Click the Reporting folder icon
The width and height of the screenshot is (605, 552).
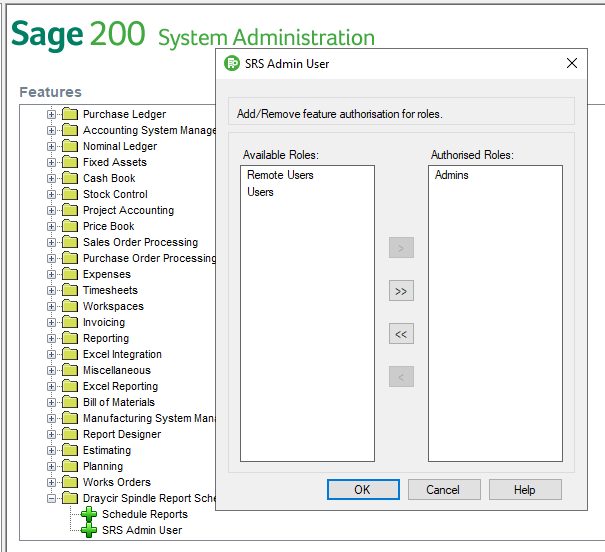(x=70, y=338)
